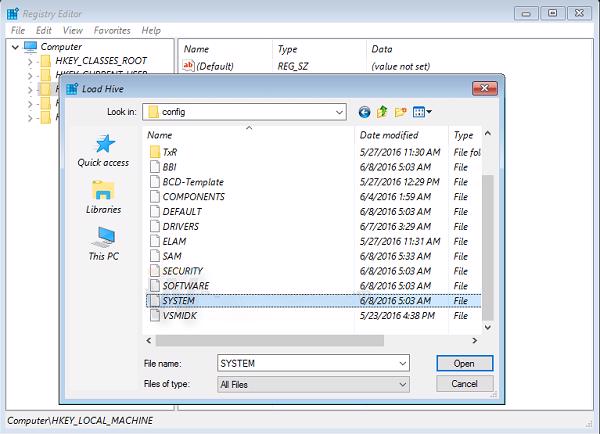Click the Cancel button
Viewport: 600px width, 434px height.
[x=465, y=383]
